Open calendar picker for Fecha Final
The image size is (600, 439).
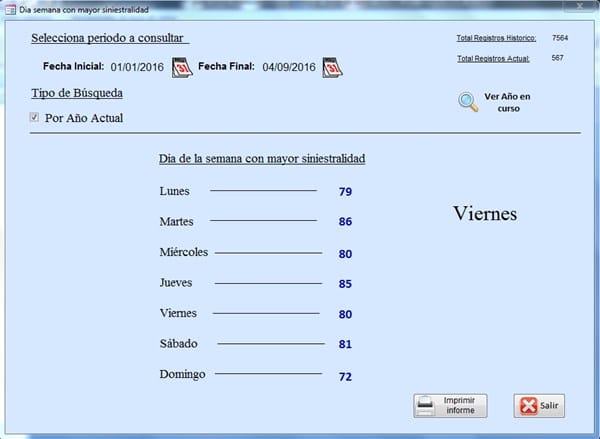click(333, 67)
